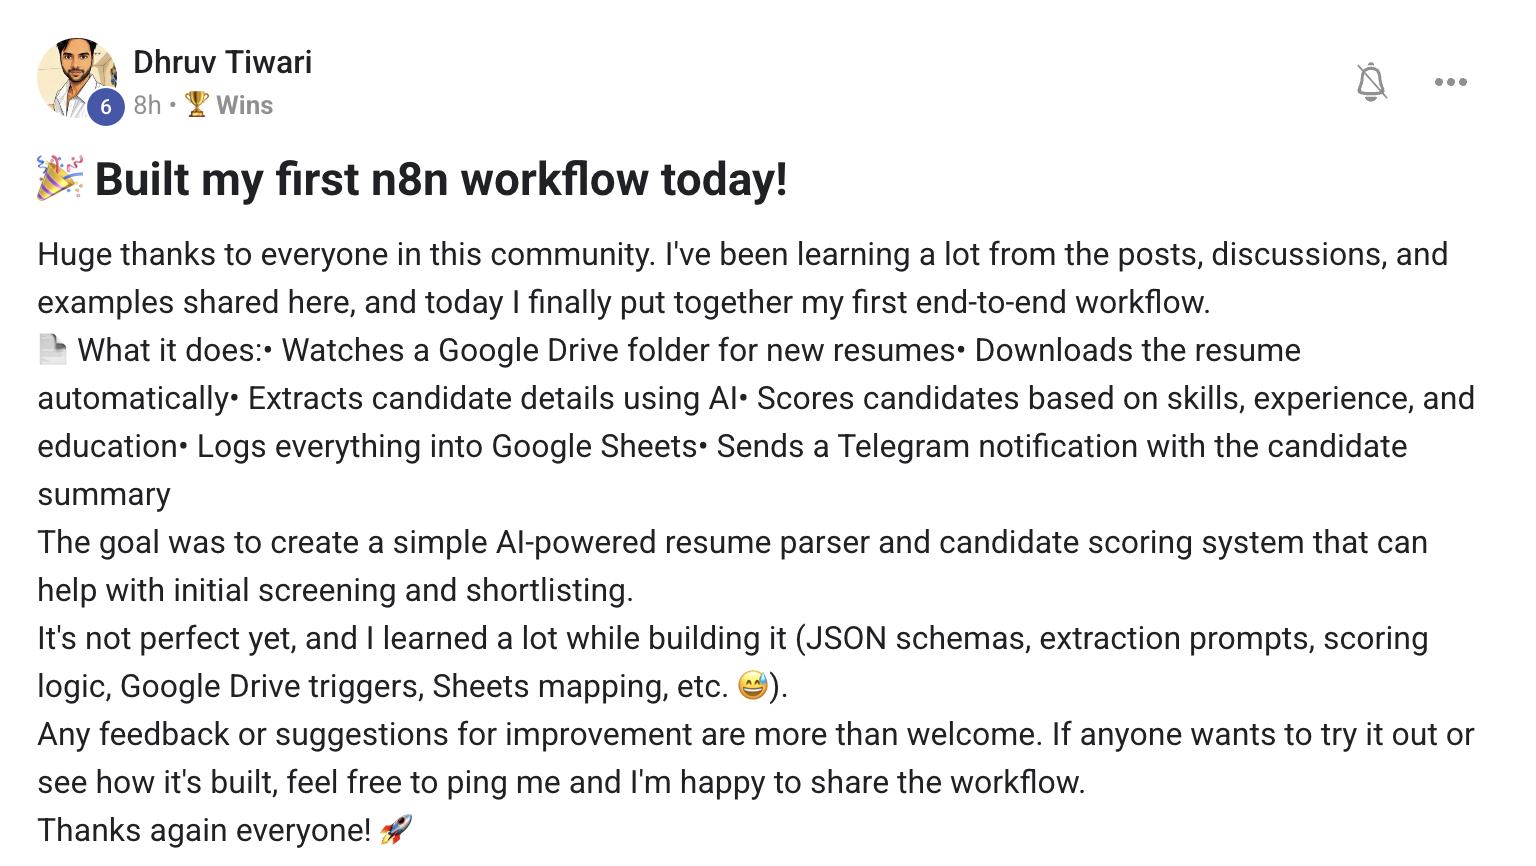Viewport: 1536px width, 866px height.
Task: Click the 'Any feedback or suggestions' paragraph
Action: [x=756, y=758]
